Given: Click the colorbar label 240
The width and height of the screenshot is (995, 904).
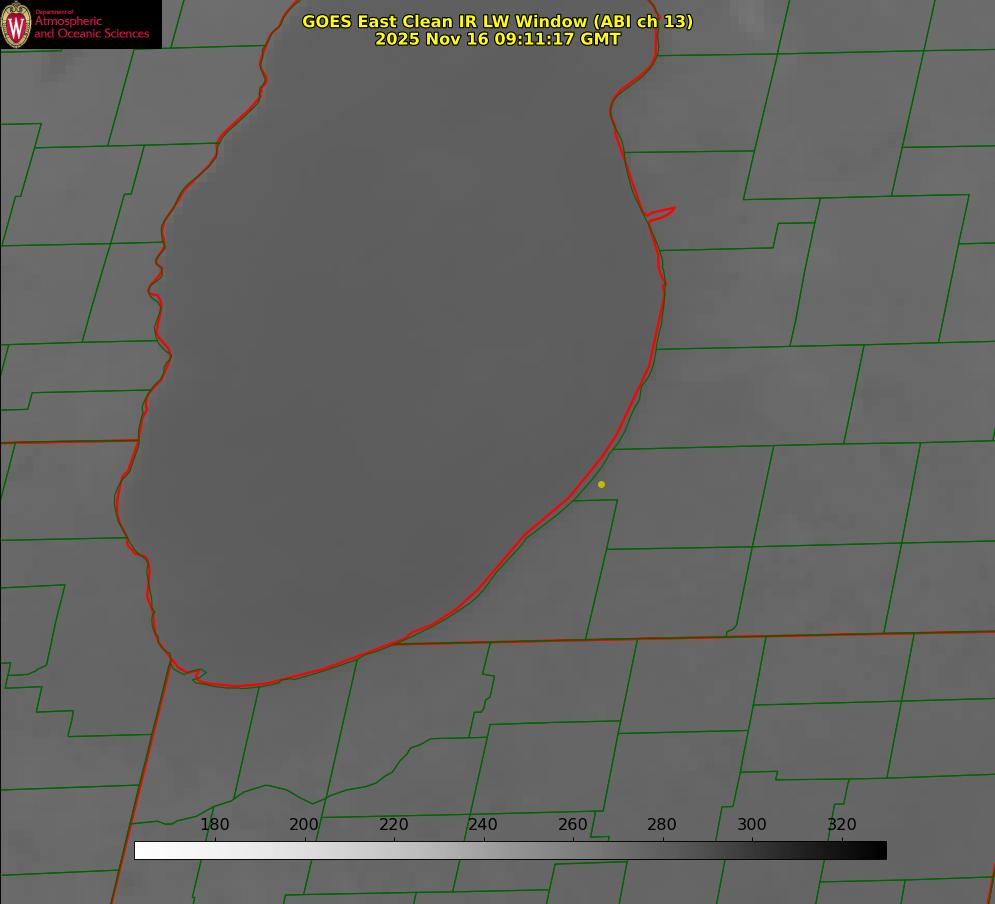Looking at the screenshot, I should pos(483,825).
